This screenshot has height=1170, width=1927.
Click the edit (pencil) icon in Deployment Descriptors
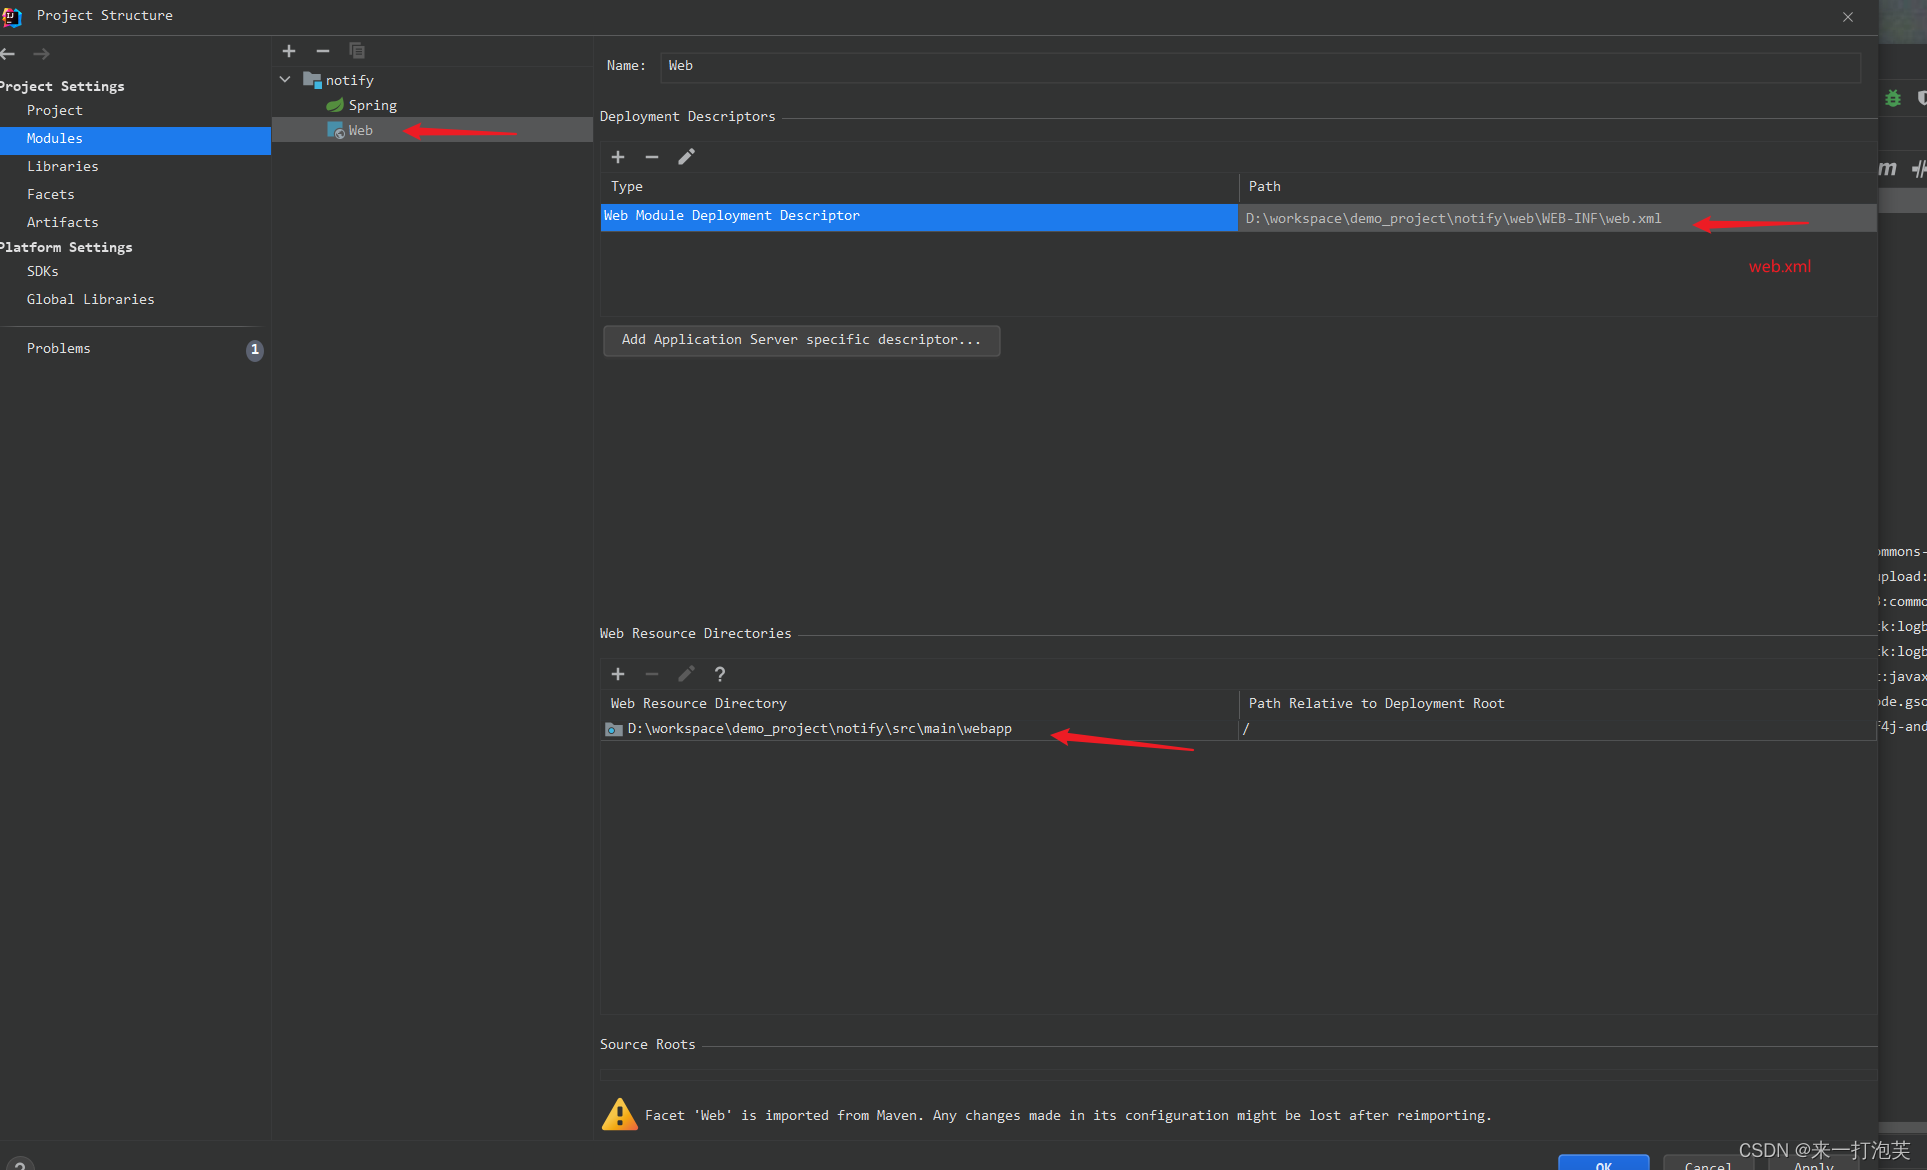tap(685, 156)
